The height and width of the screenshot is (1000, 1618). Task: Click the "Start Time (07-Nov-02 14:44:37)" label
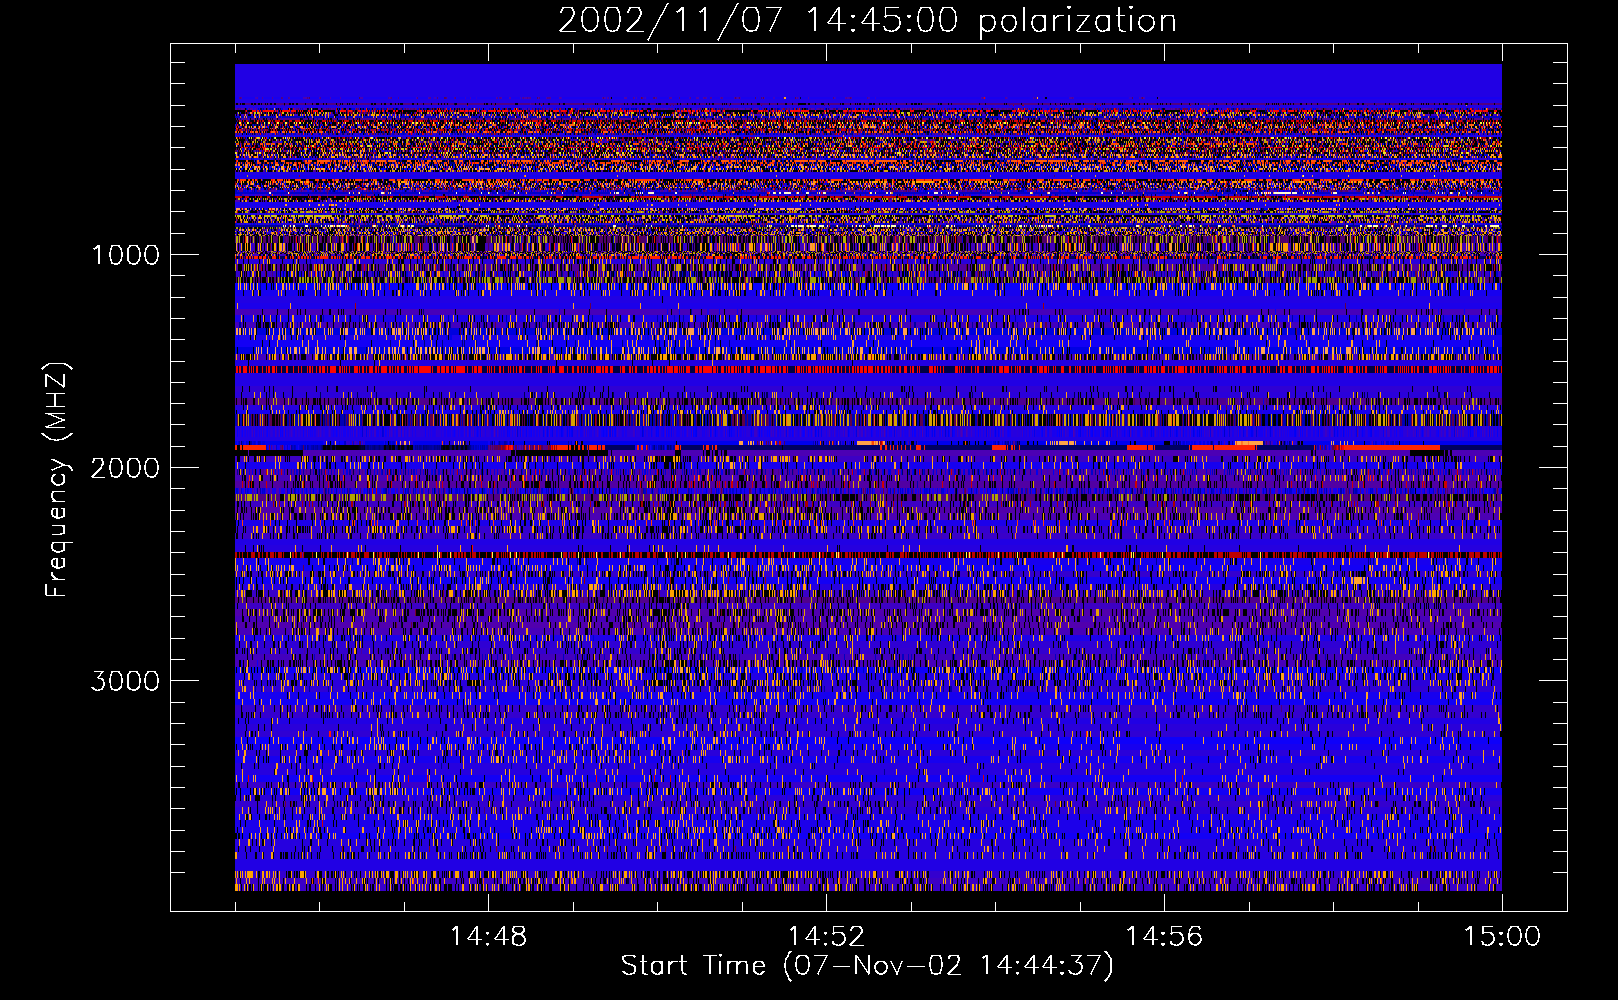[x=867, y=966]
